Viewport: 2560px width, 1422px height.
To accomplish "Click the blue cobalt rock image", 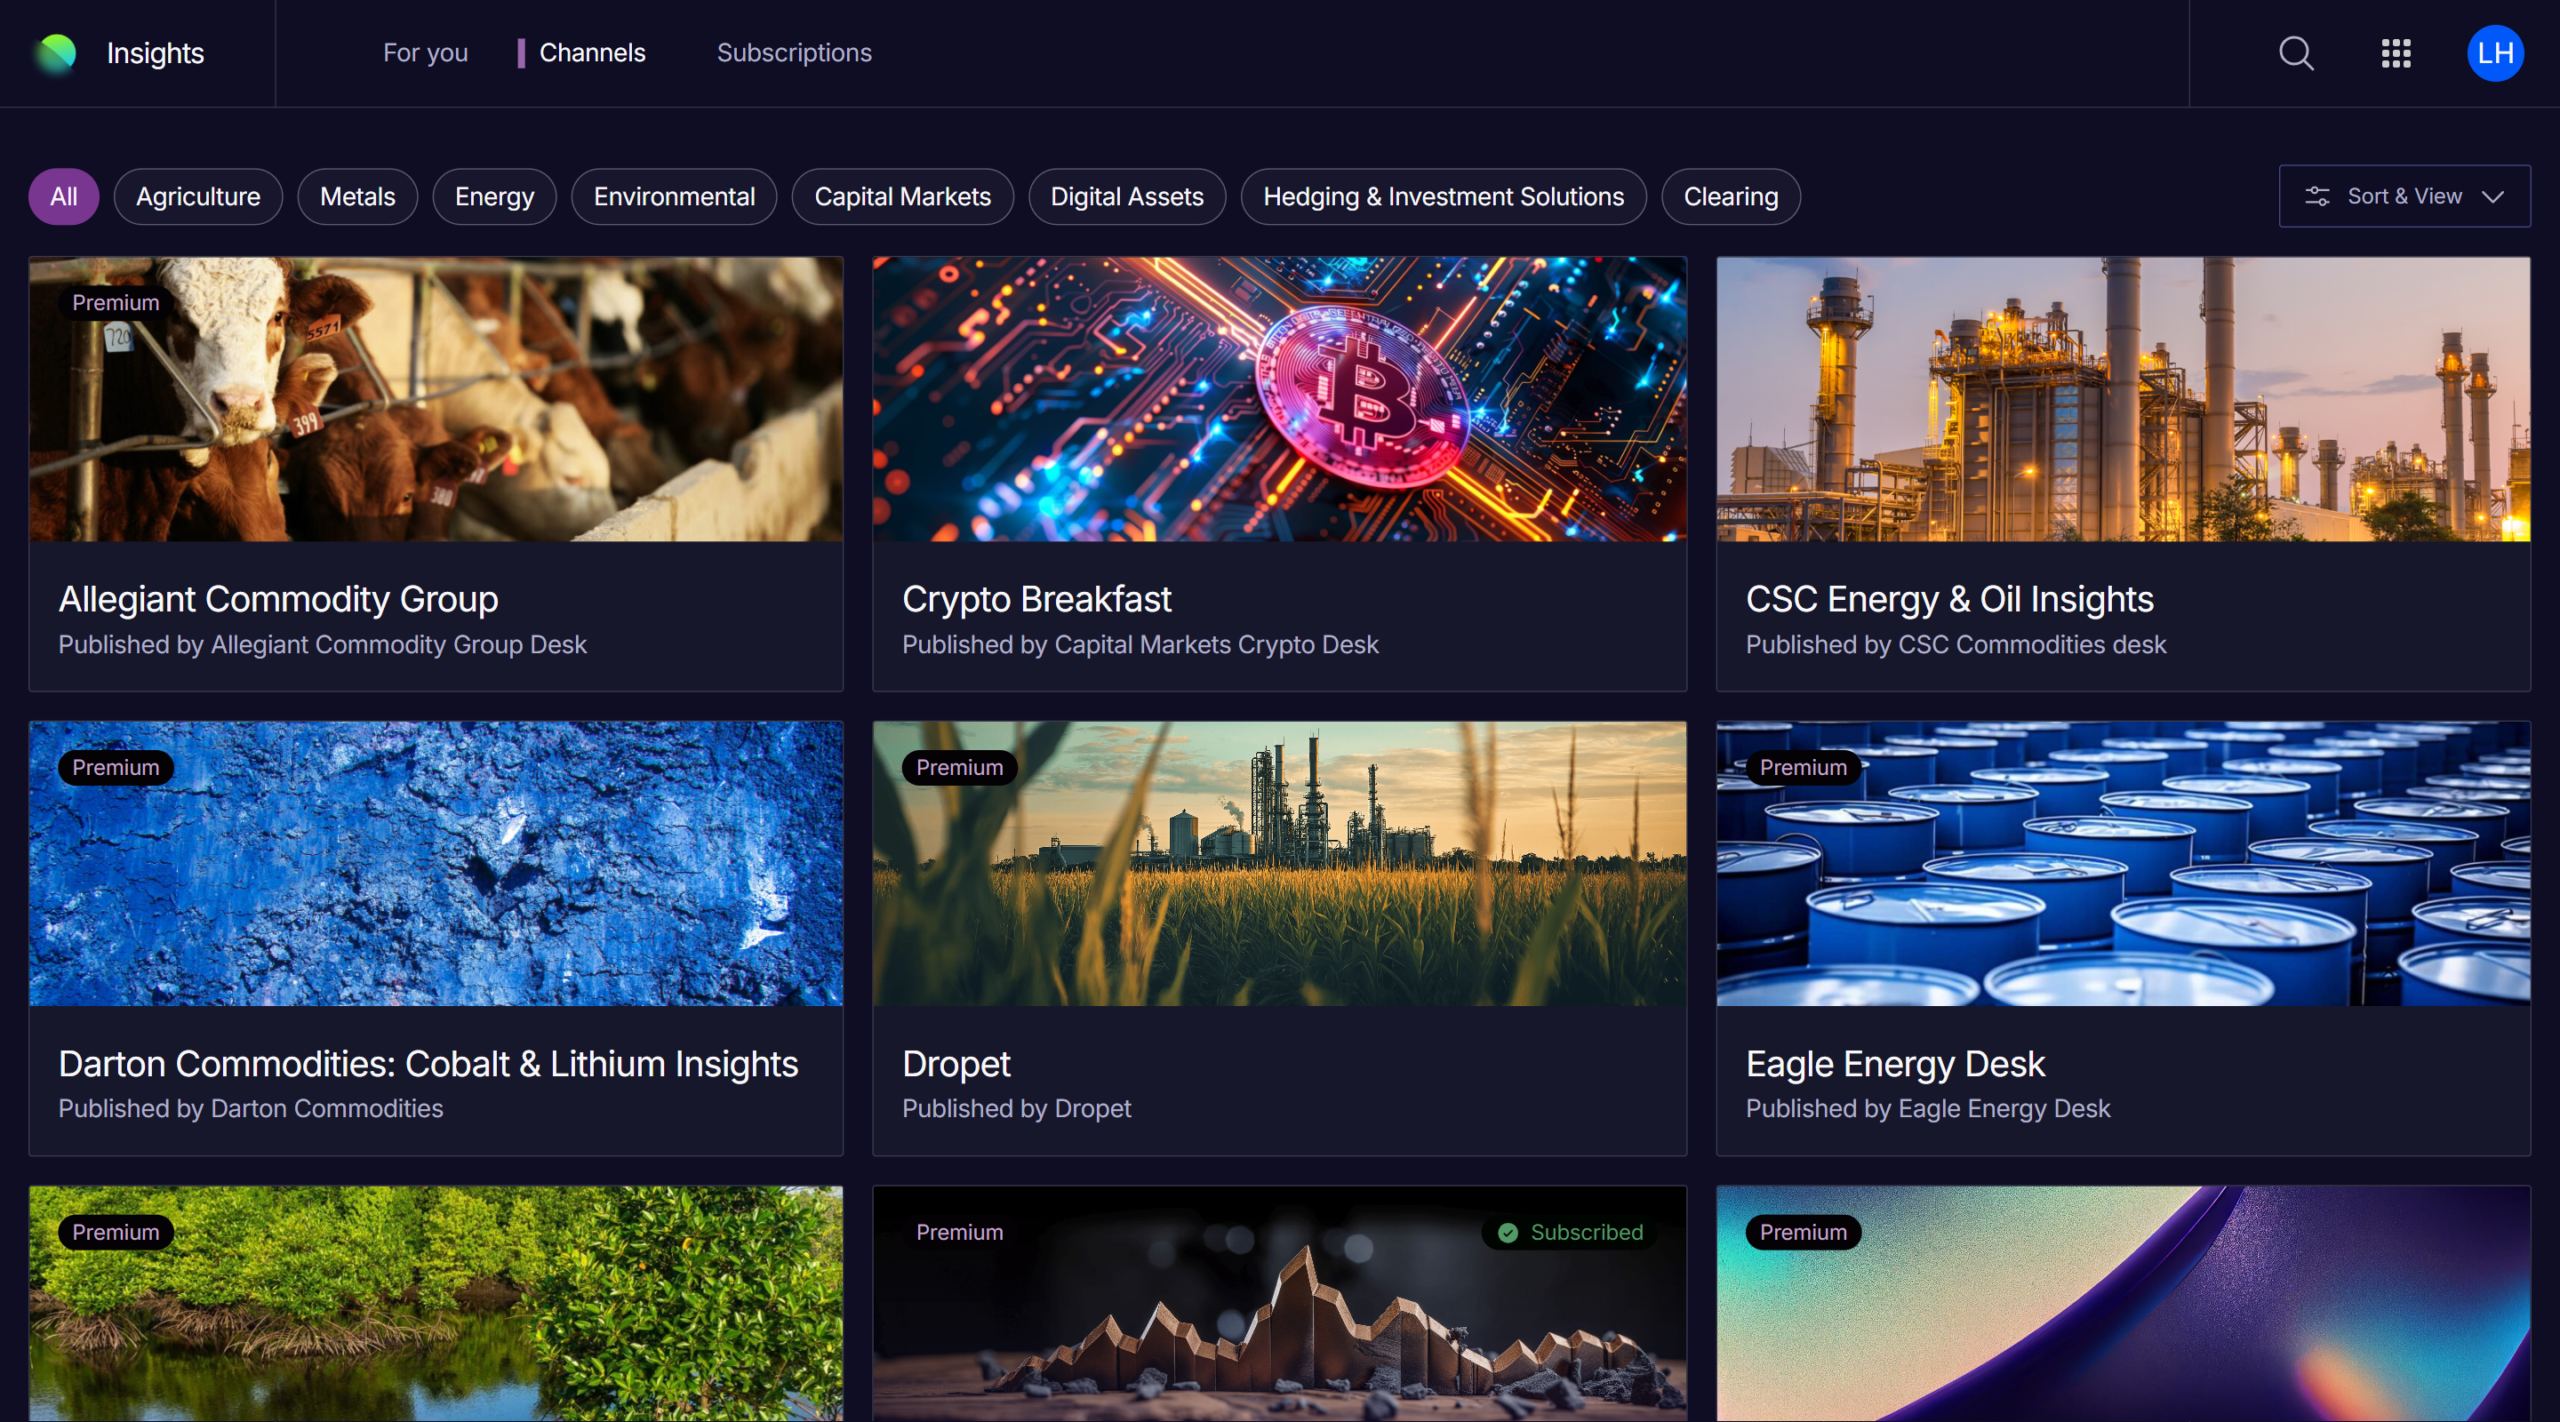I will tap(436, 864).
